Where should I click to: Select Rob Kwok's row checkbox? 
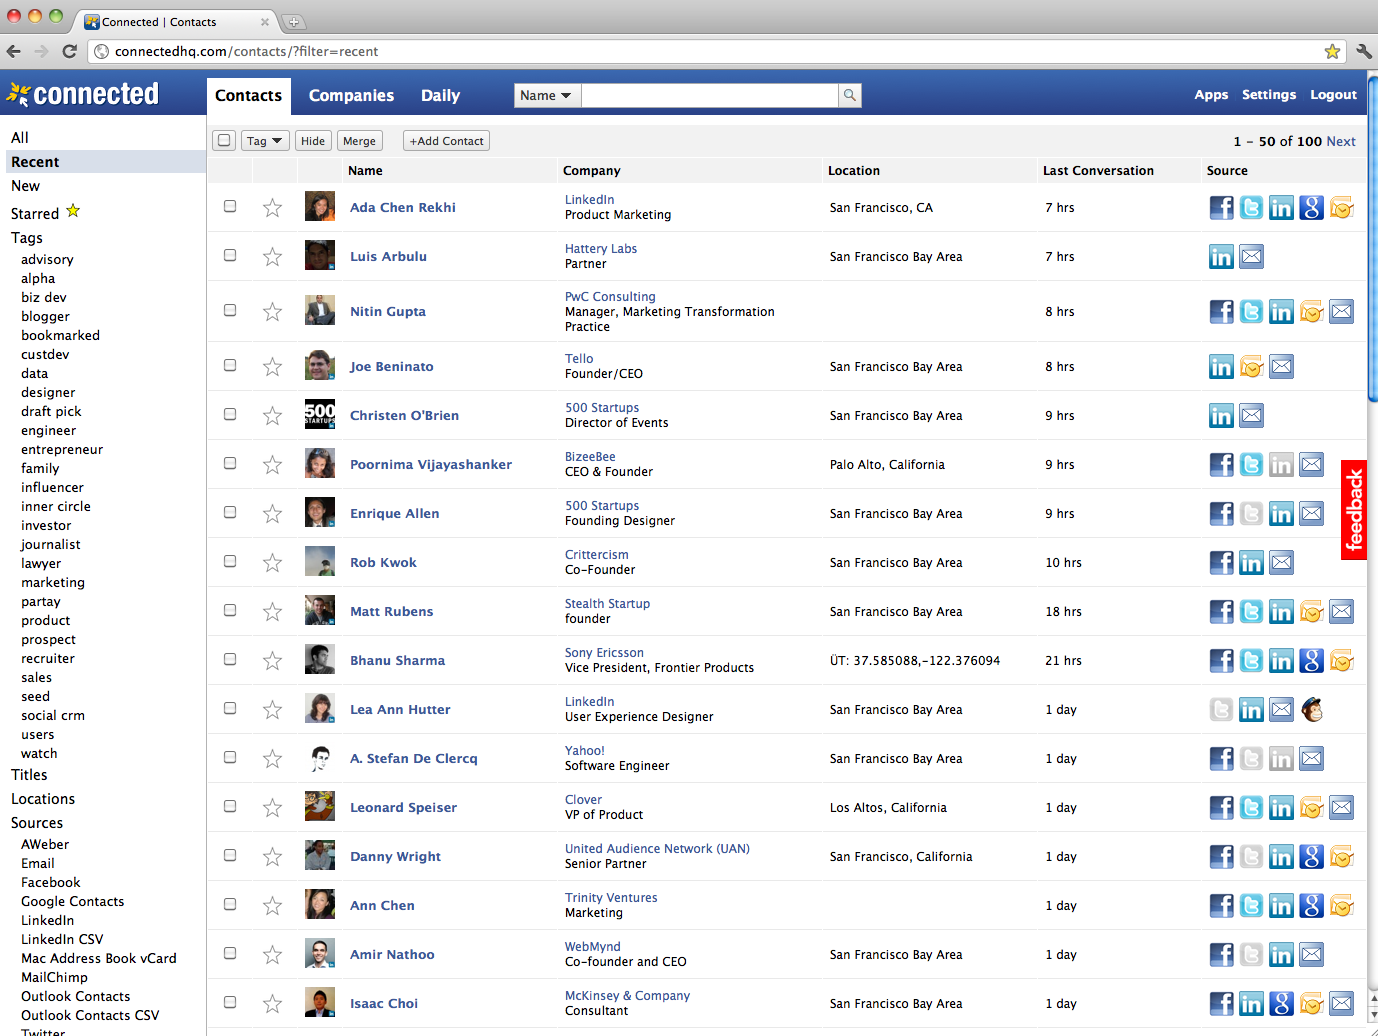tap(230, 561)
